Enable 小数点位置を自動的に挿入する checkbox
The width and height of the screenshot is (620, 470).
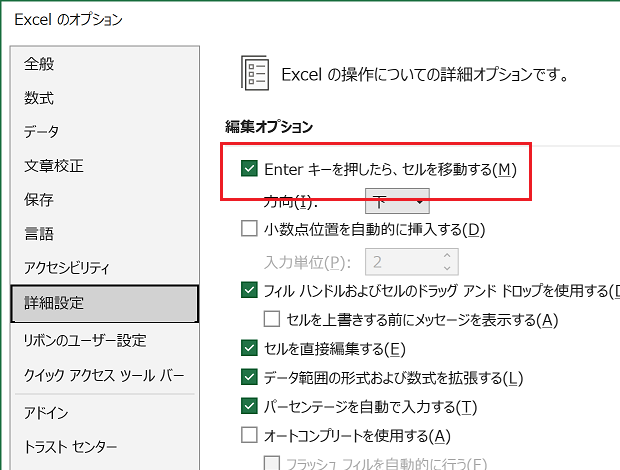click(249, 228)
